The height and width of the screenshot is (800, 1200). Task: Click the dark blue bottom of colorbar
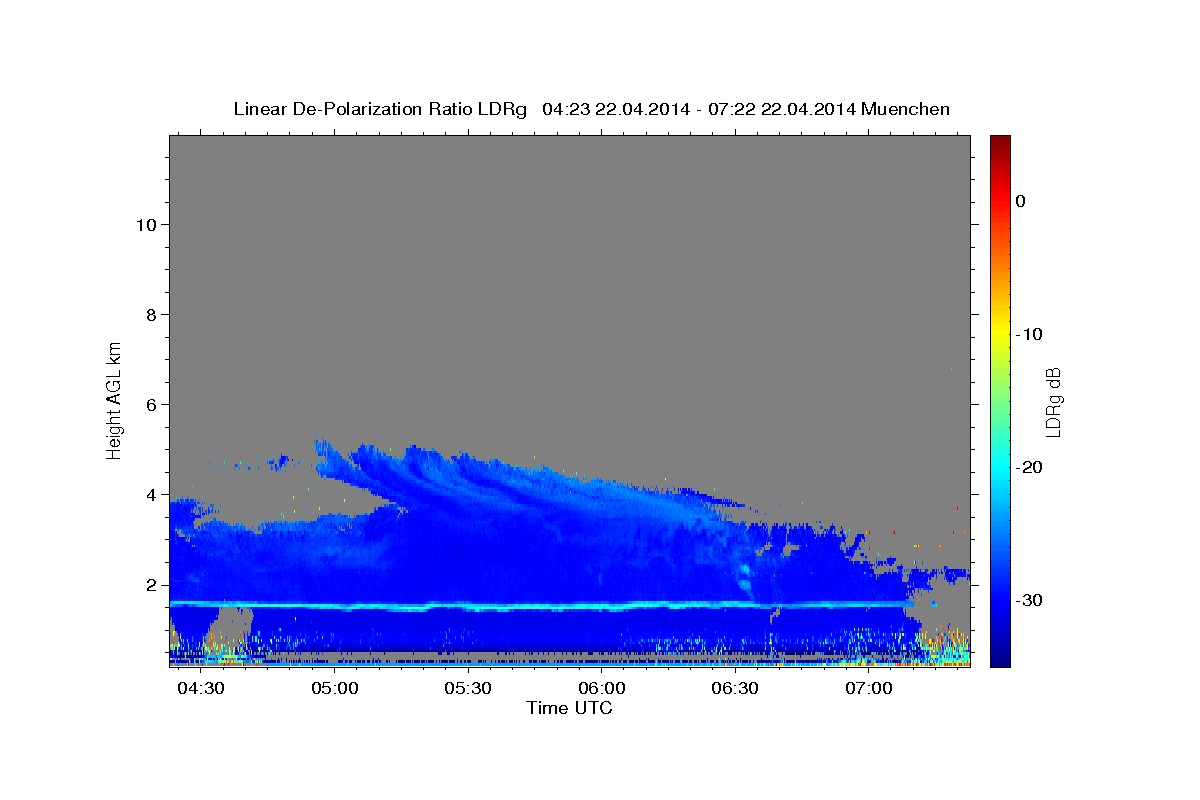point(1000,659)
